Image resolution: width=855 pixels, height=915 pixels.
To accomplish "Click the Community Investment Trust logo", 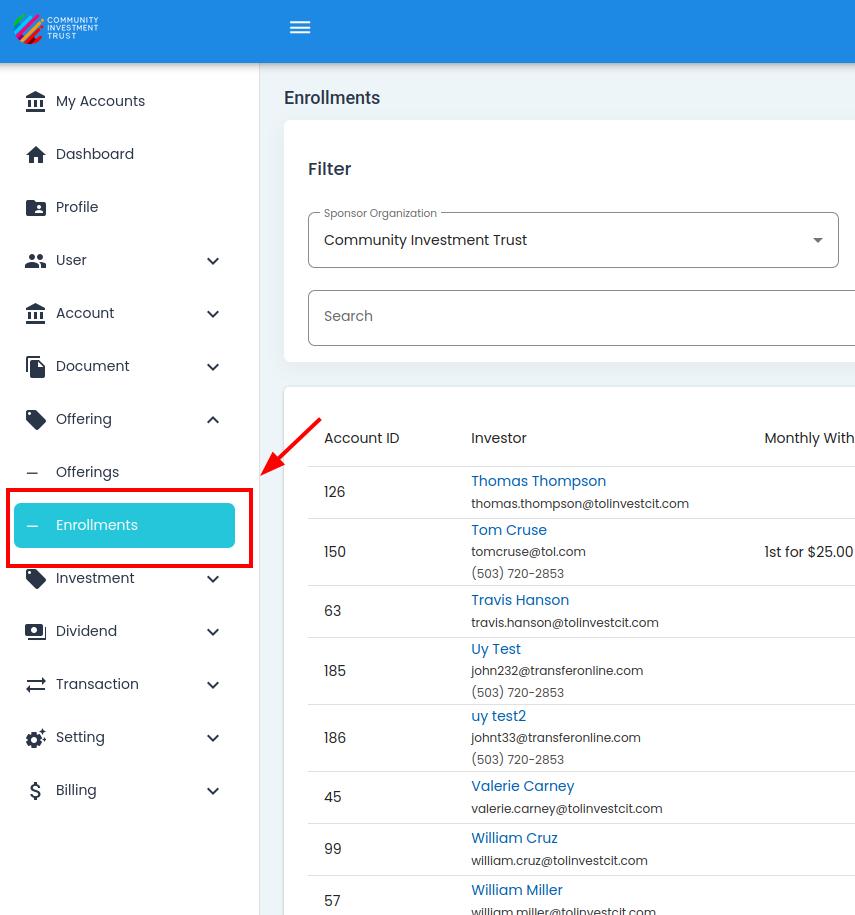I will click(57, 28).
